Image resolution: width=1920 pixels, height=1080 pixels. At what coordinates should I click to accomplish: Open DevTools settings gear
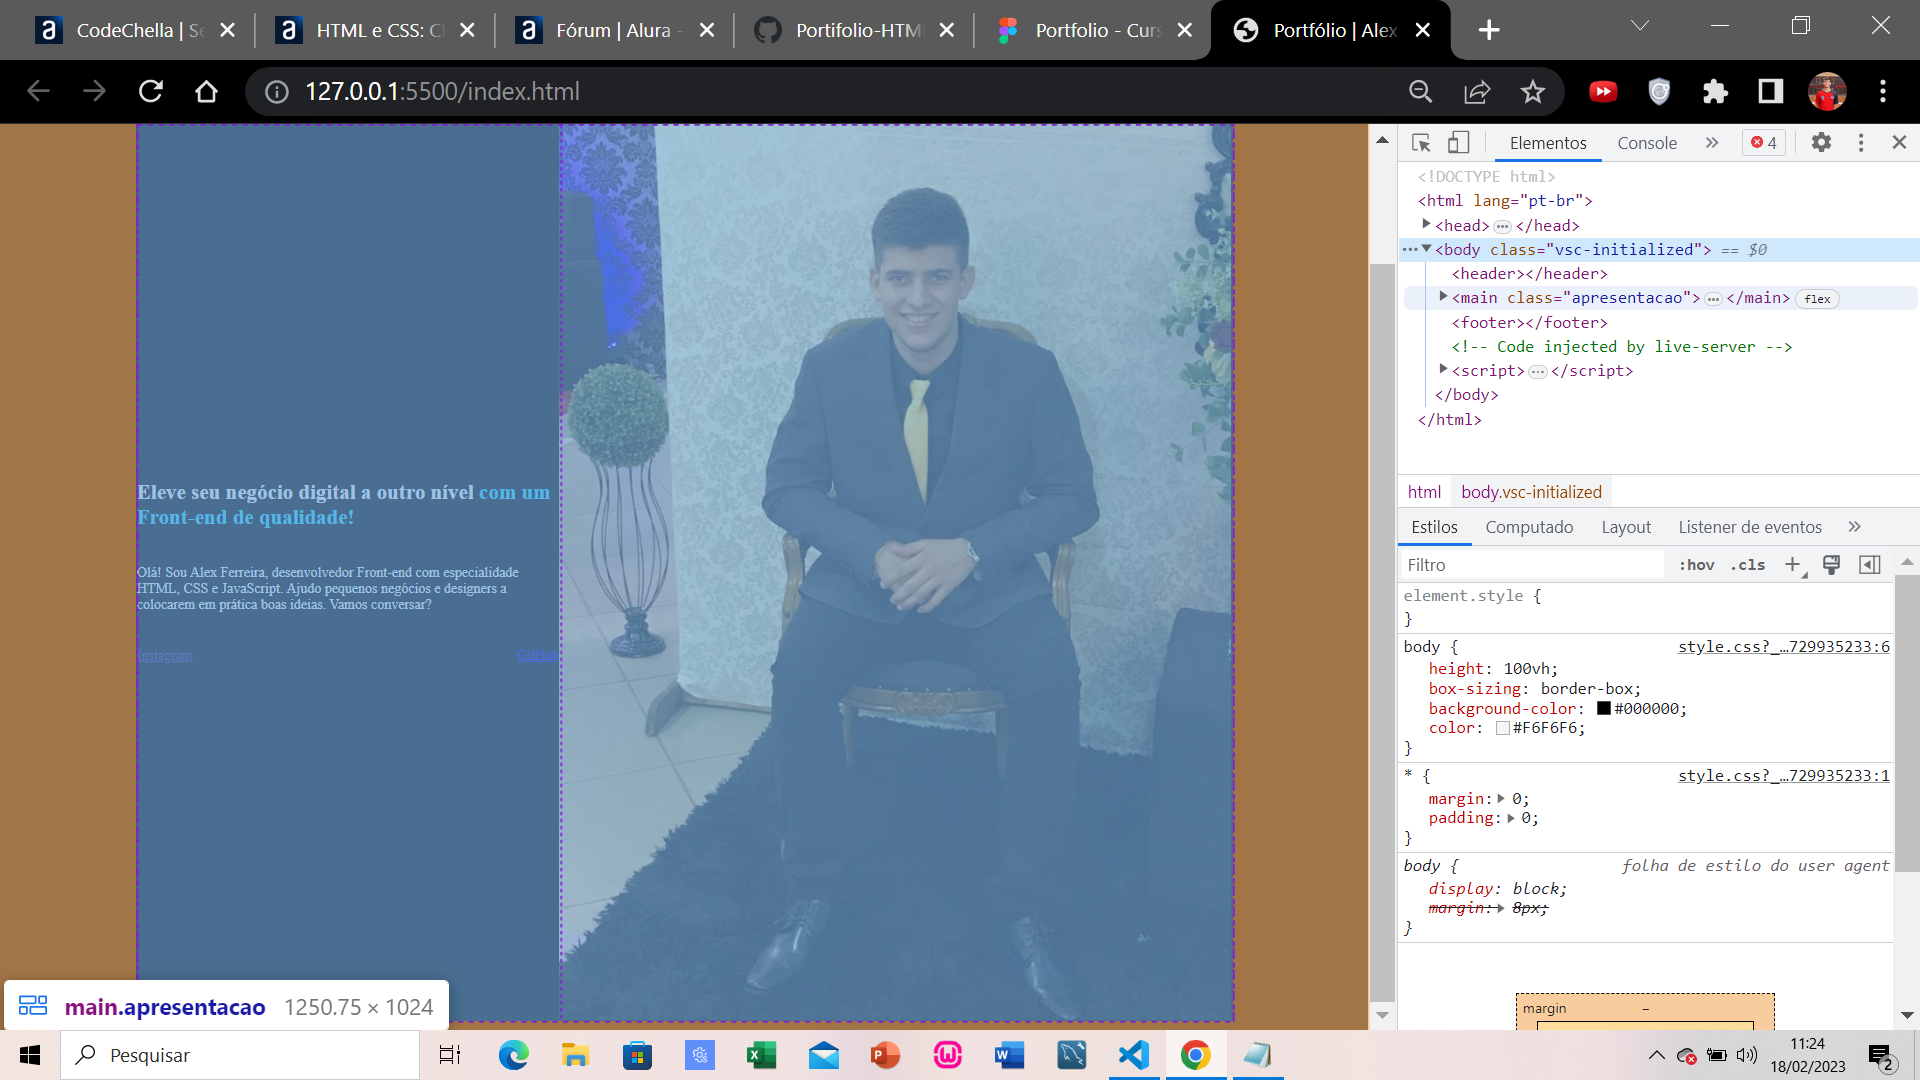(1821, 143)
